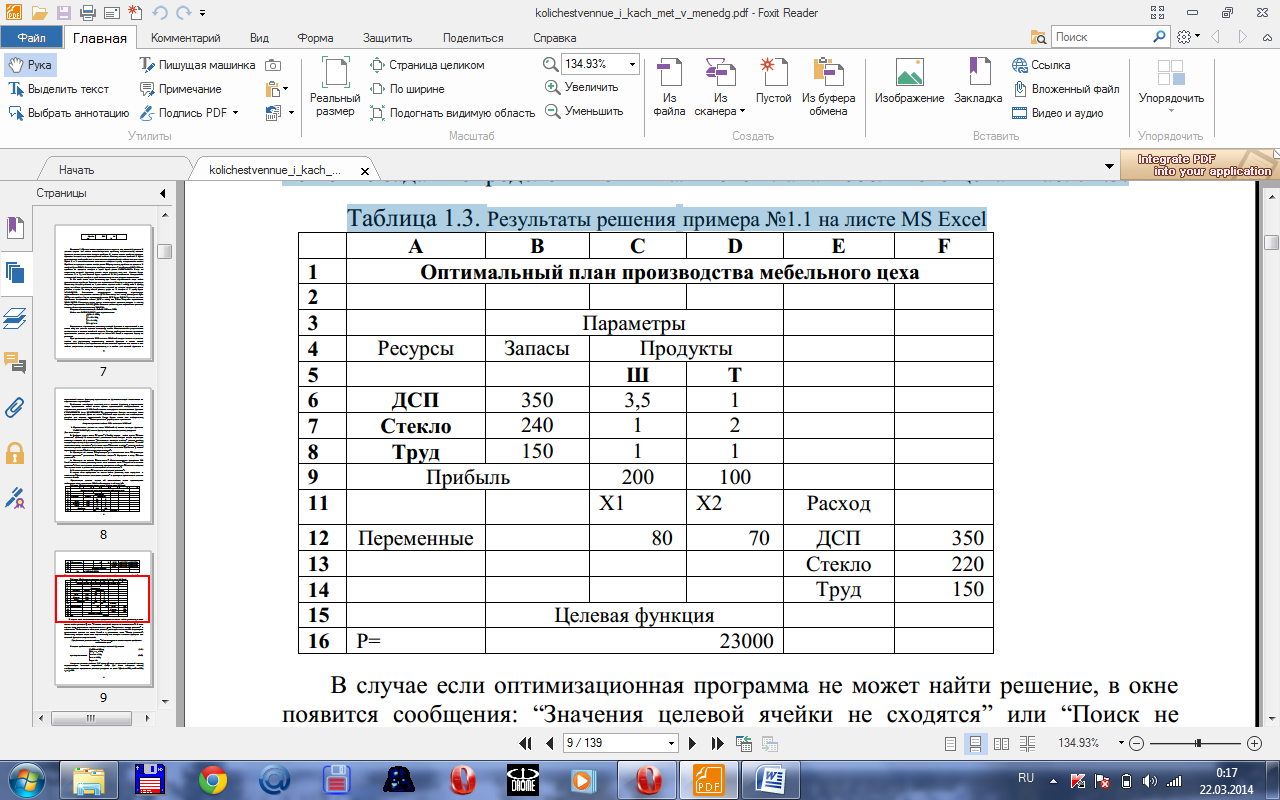
Task: Select the Hand (Рука) tool
Action: tap(29, 65)
